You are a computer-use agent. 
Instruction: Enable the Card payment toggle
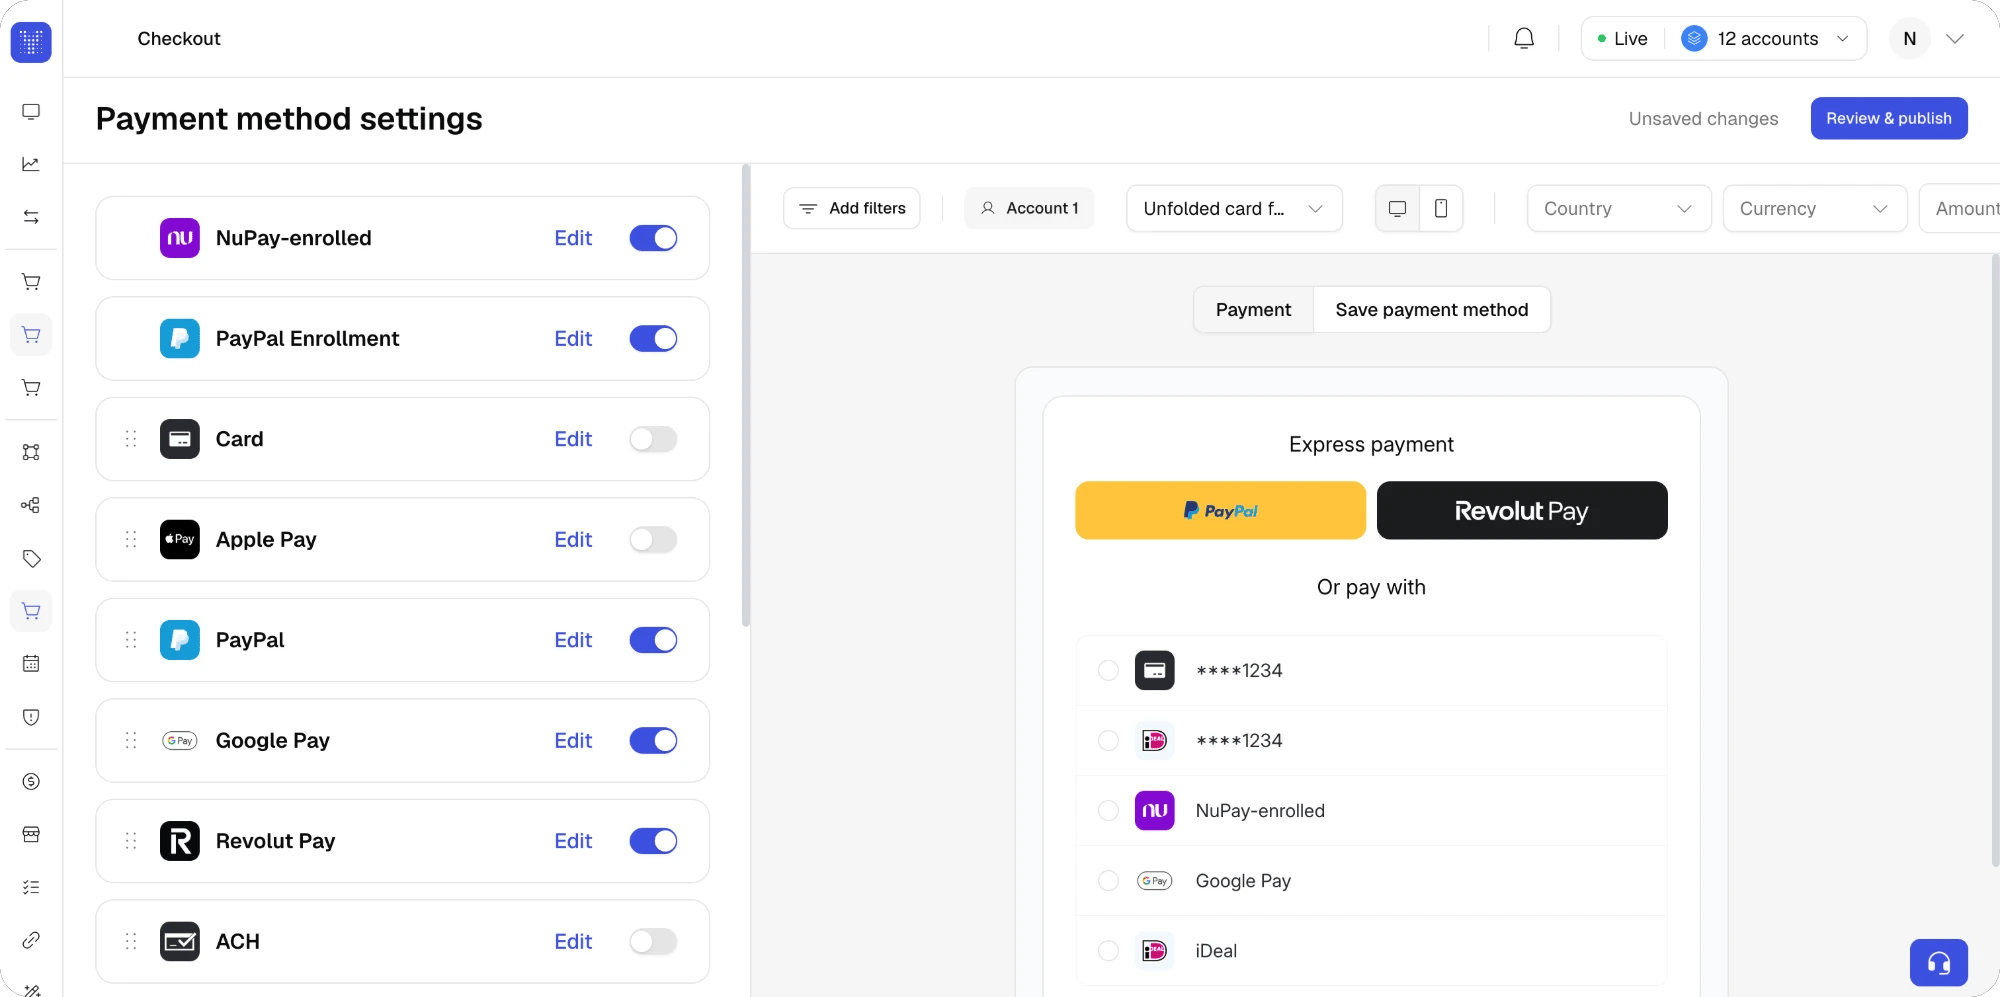point(653,439)
